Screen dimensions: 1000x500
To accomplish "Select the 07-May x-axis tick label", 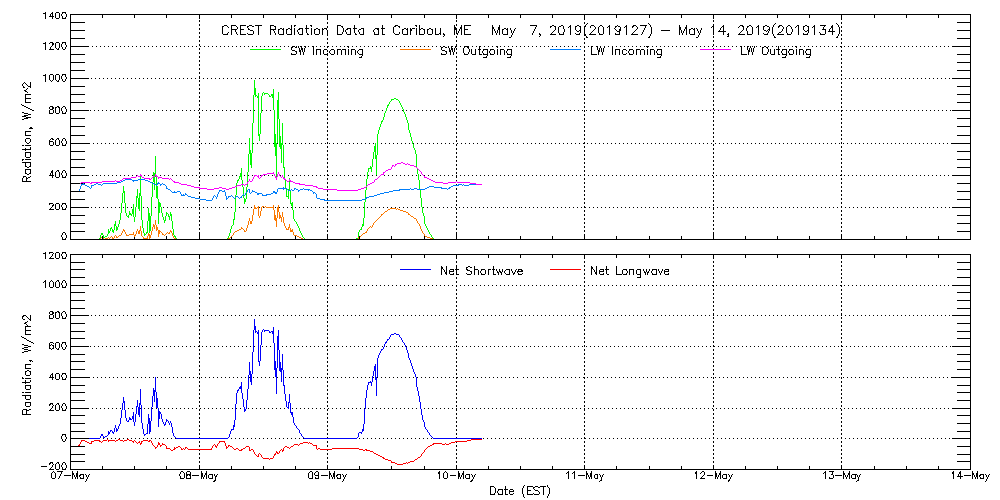I will (71, 476).
